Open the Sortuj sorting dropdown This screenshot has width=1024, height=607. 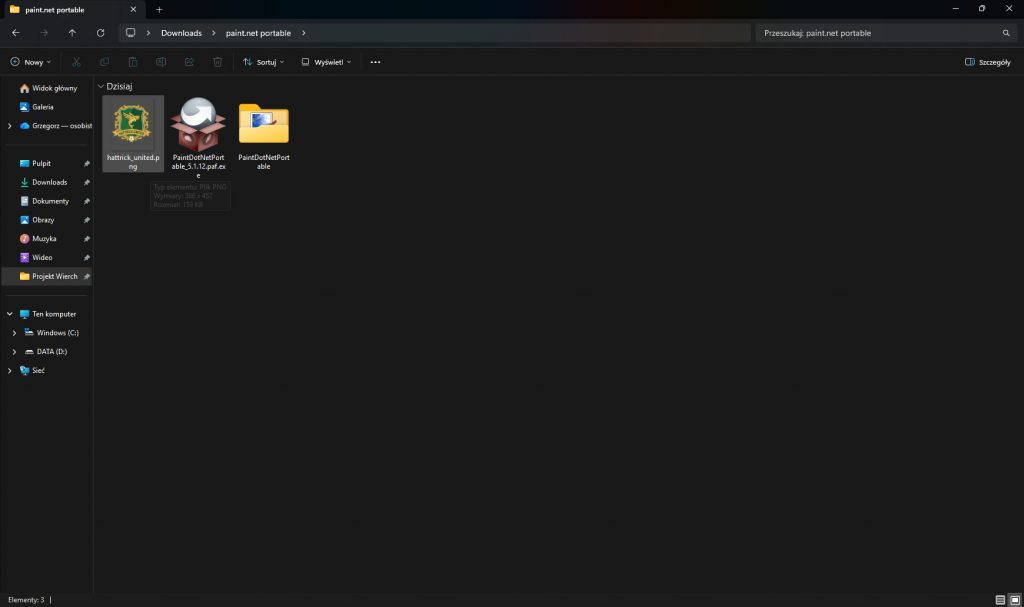[x=263, y=62]
